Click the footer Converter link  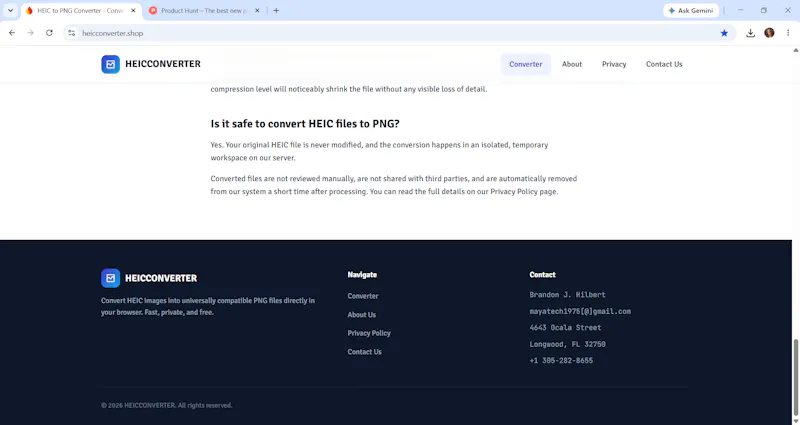(x=363, y=296)
